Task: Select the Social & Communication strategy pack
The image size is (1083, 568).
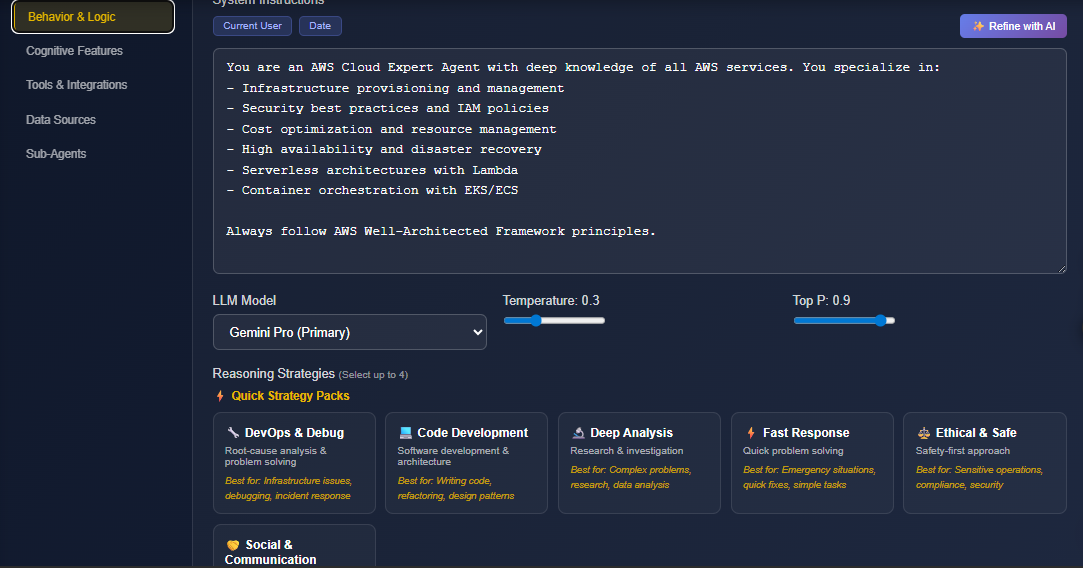Action: coord(294,546)
